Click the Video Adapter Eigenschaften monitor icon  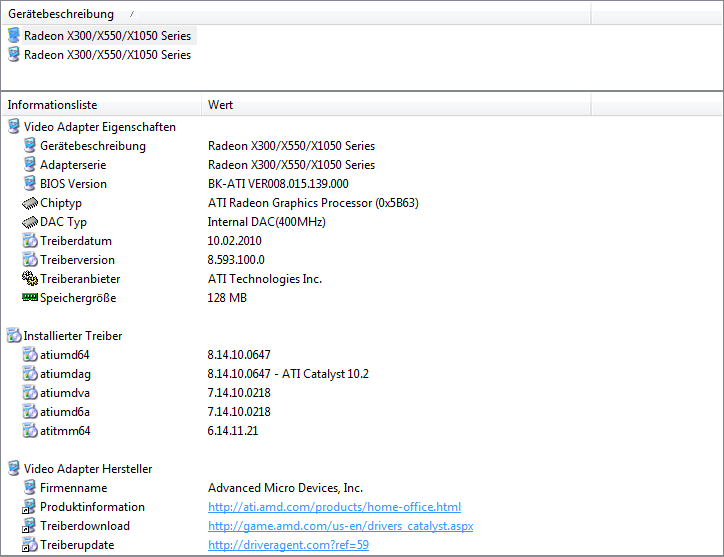click(x=14, y=127)
